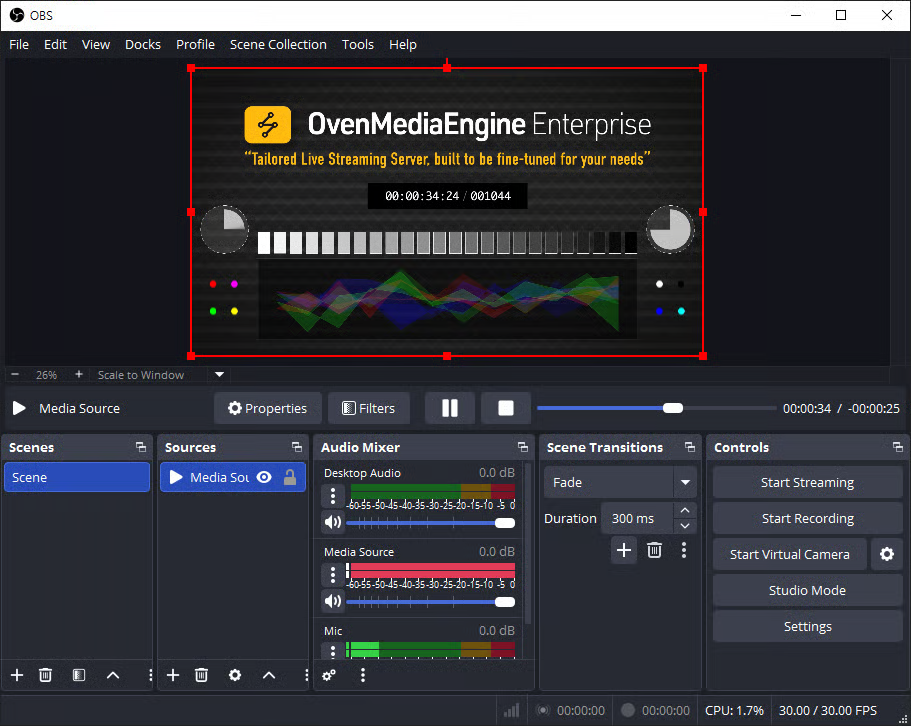Image resolution: width=911 pixels, height=726 pixels.
Task: Open Virtual Camera settings gear
Action: point(886,554)
